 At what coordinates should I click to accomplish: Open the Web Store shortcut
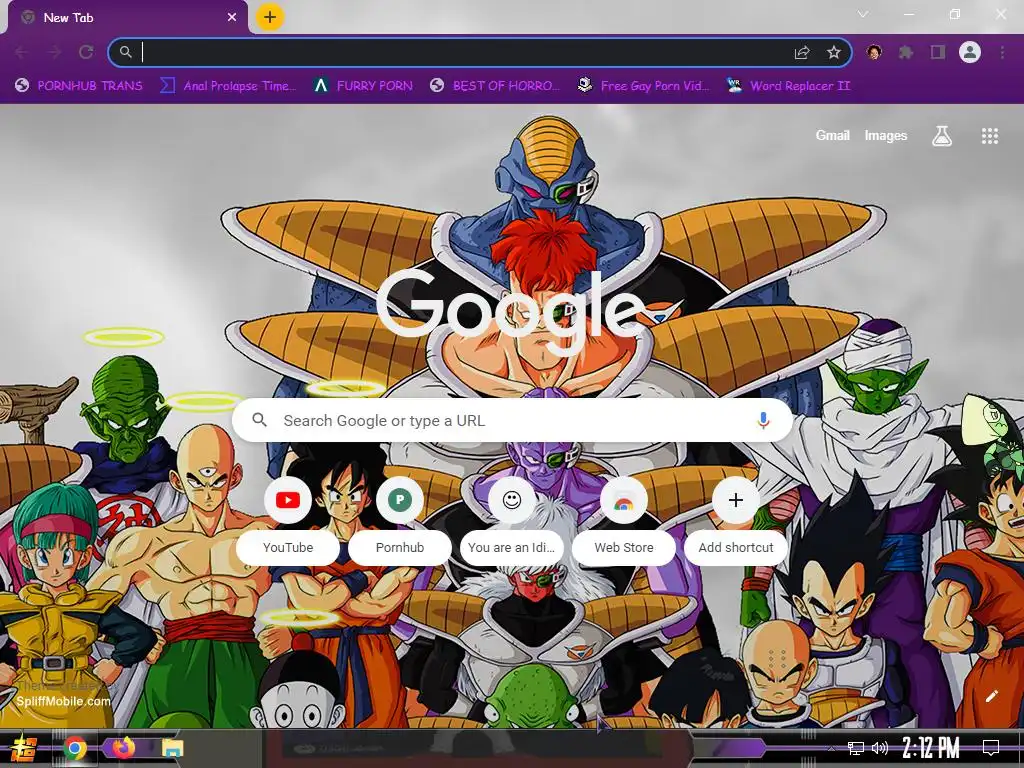click(x=624, y=519)
